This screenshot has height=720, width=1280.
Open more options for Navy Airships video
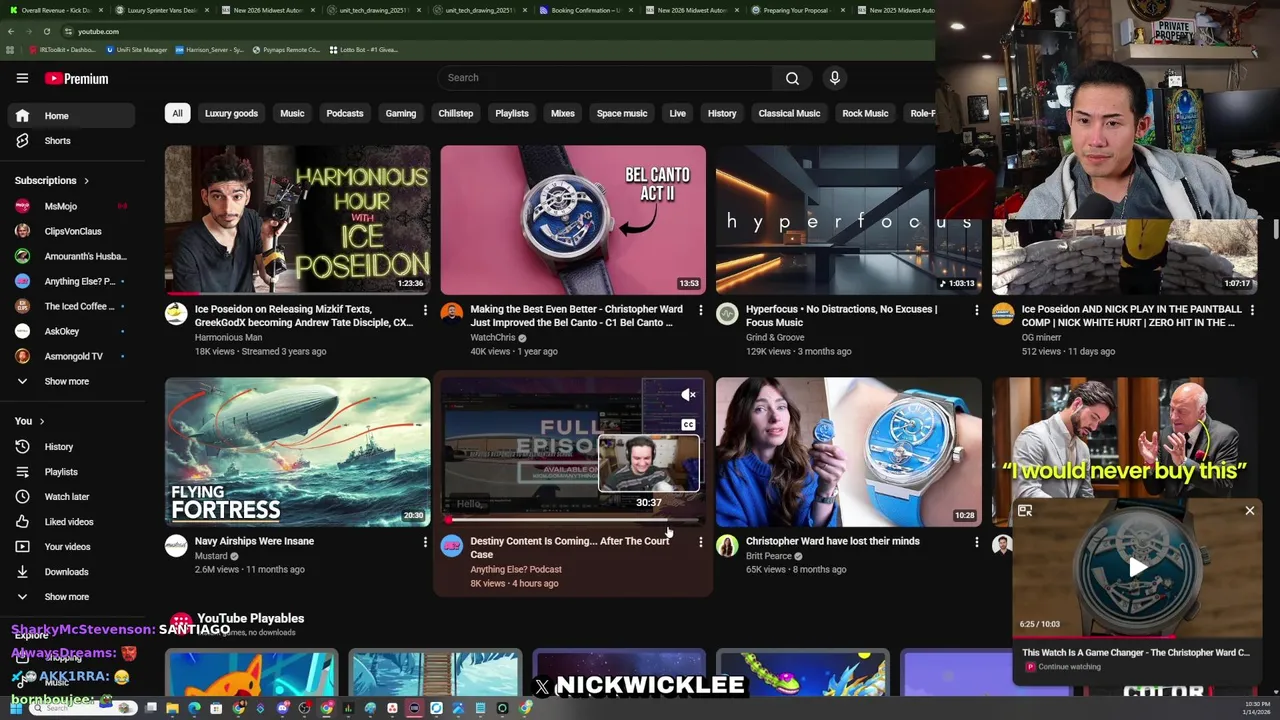(x=425, y=542)
